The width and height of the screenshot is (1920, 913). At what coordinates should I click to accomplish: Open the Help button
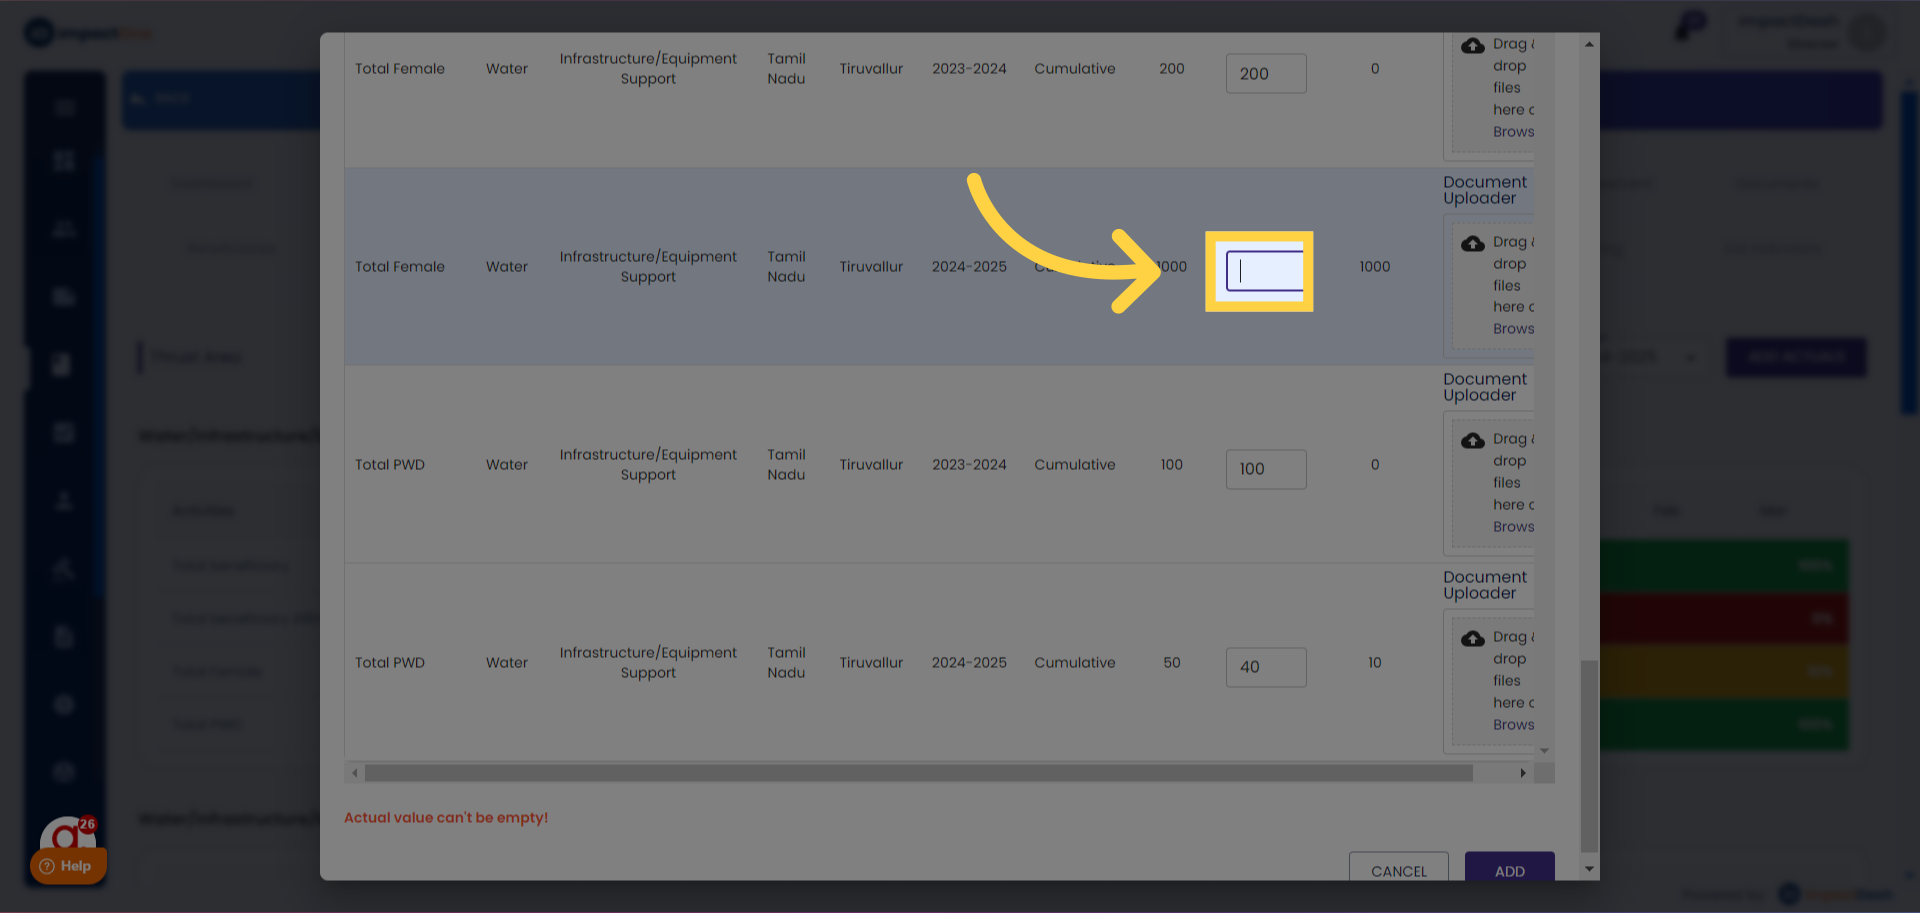pyautogui.click(x=67, y=866)
